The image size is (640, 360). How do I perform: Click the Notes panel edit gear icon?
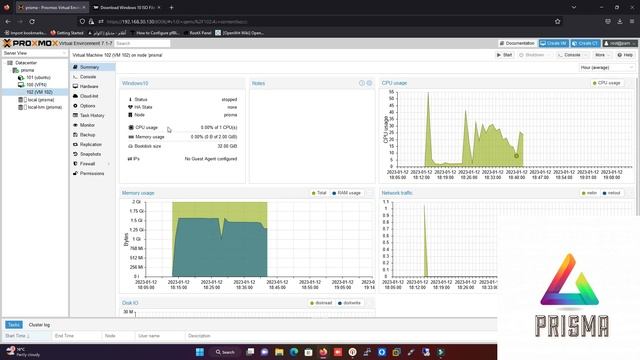[369, 83]
